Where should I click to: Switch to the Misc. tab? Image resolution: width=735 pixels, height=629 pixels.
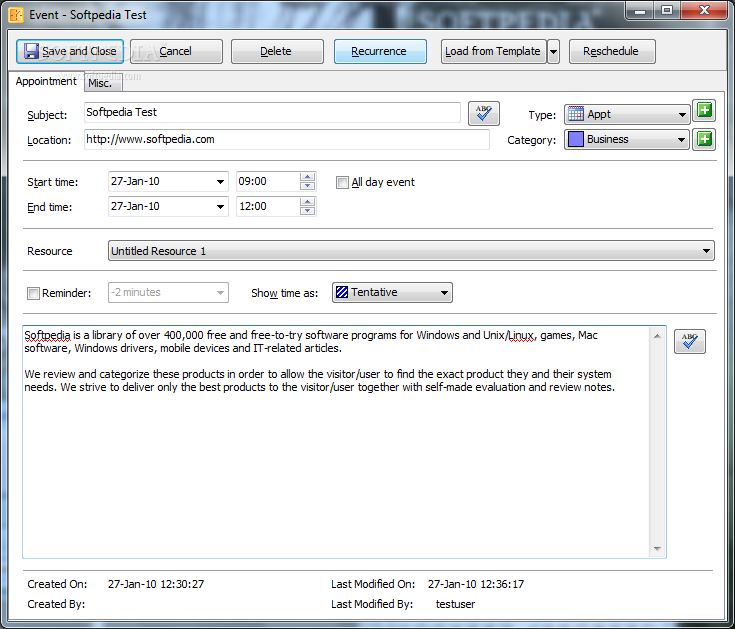103,83
